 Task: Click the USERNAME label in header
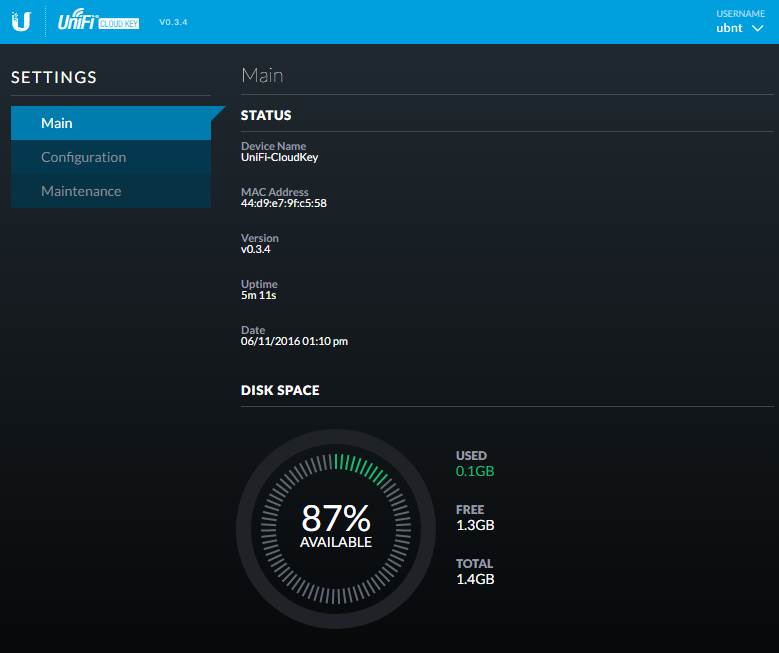[740, 14]
